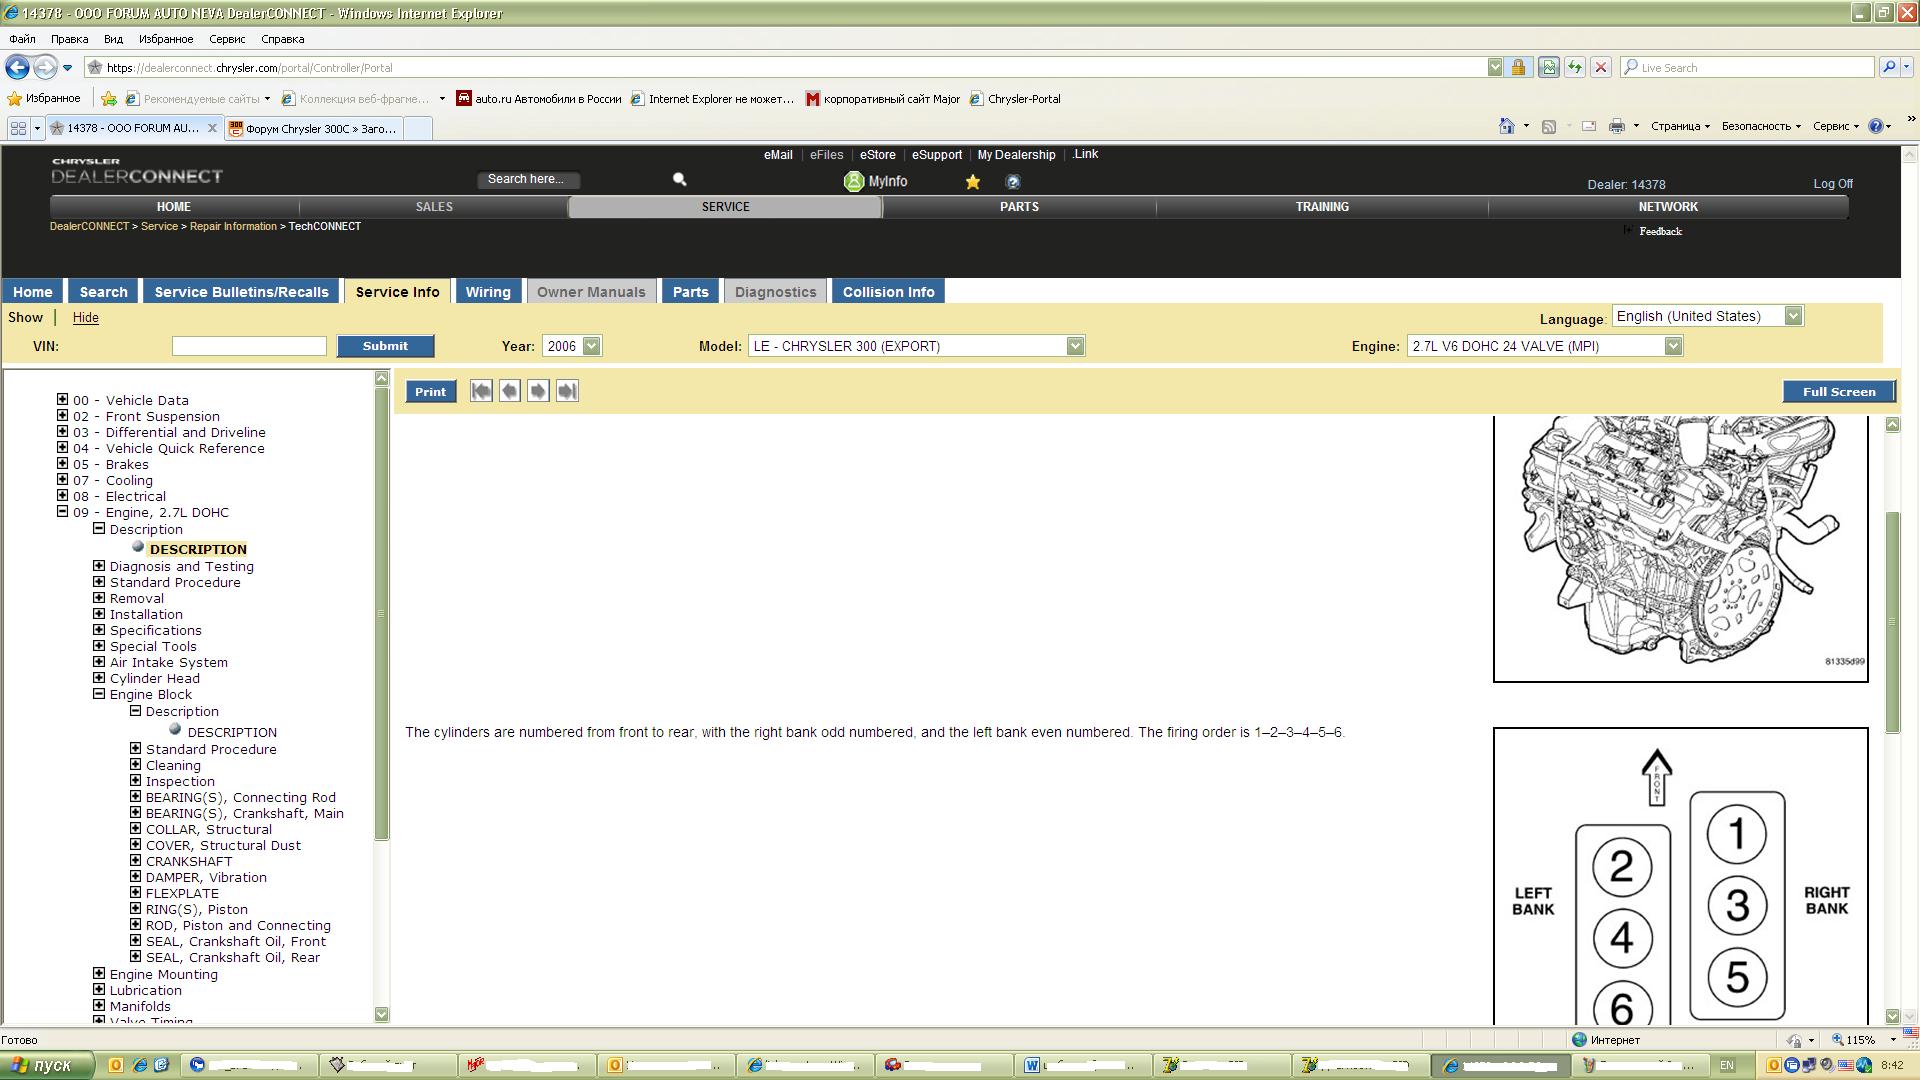Click the zoom level 115% control

(x=1858, y=1040)
